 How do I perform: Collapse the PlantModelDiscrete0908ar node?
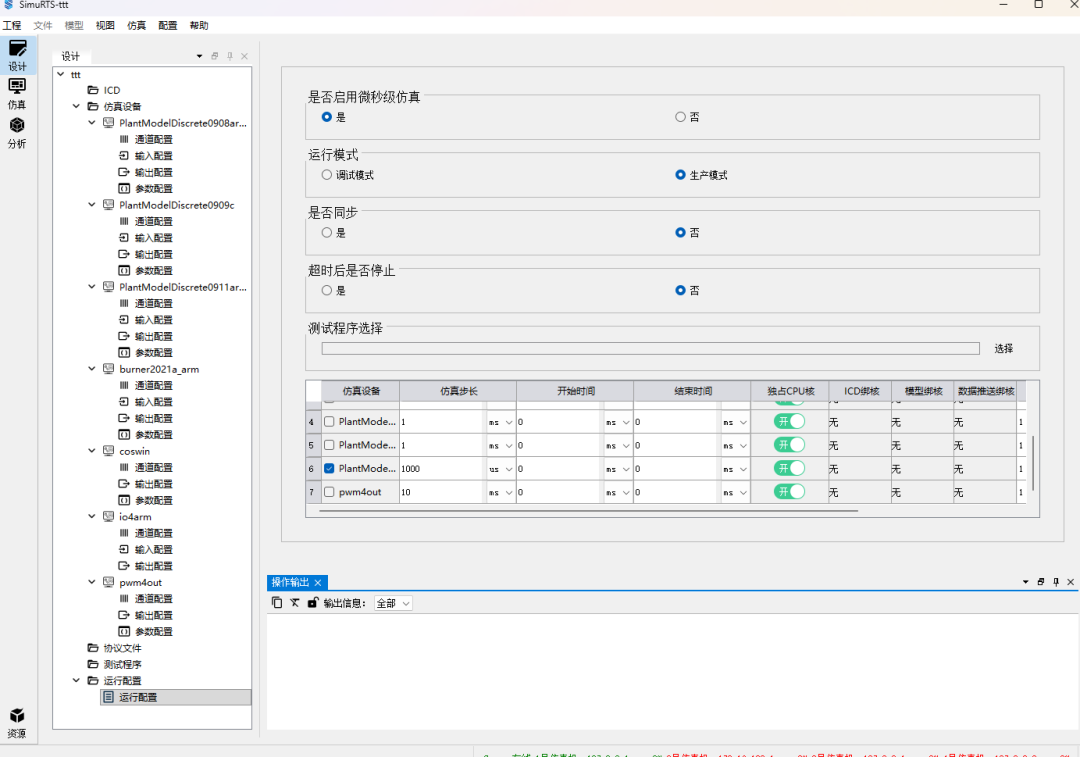[x=92, y=123]
